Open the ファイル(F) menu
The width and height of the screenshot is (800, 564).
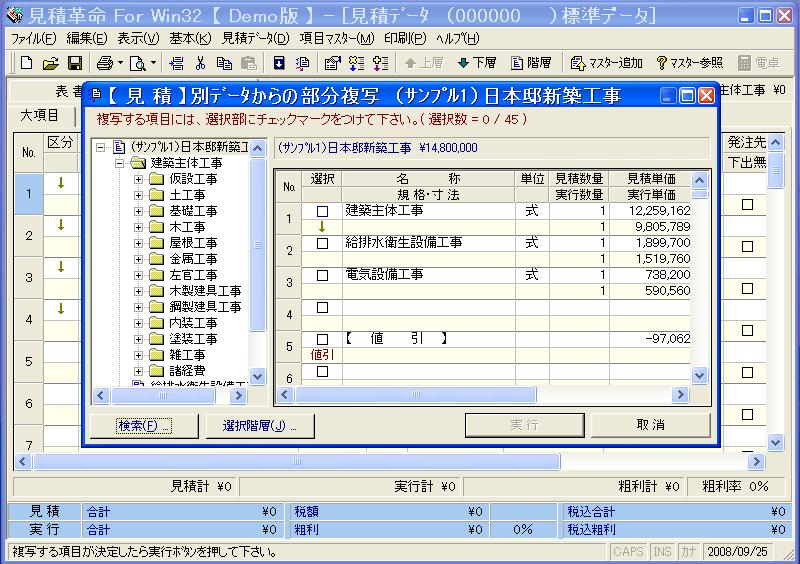click(33, 38)
